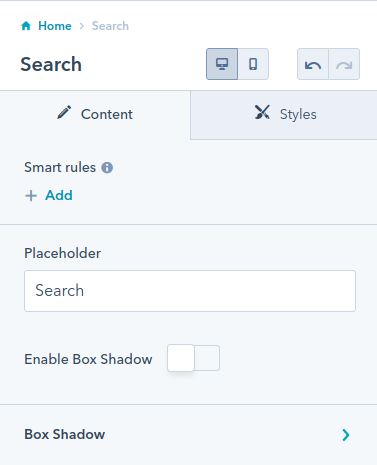
Task: Open the Home breadcrumb link
Action: (x=55, y=26)
